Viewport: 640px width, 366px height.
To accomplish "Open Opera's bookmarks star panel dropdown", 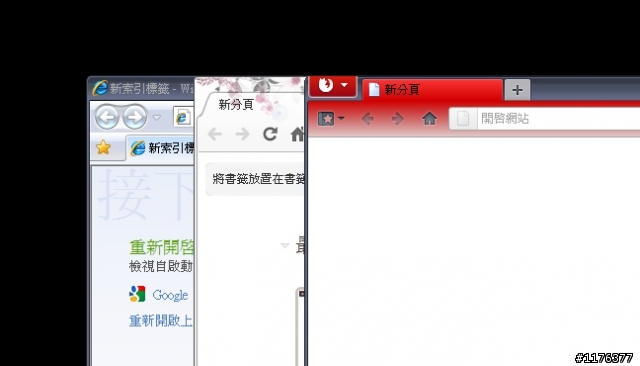I will click(331, 119).
